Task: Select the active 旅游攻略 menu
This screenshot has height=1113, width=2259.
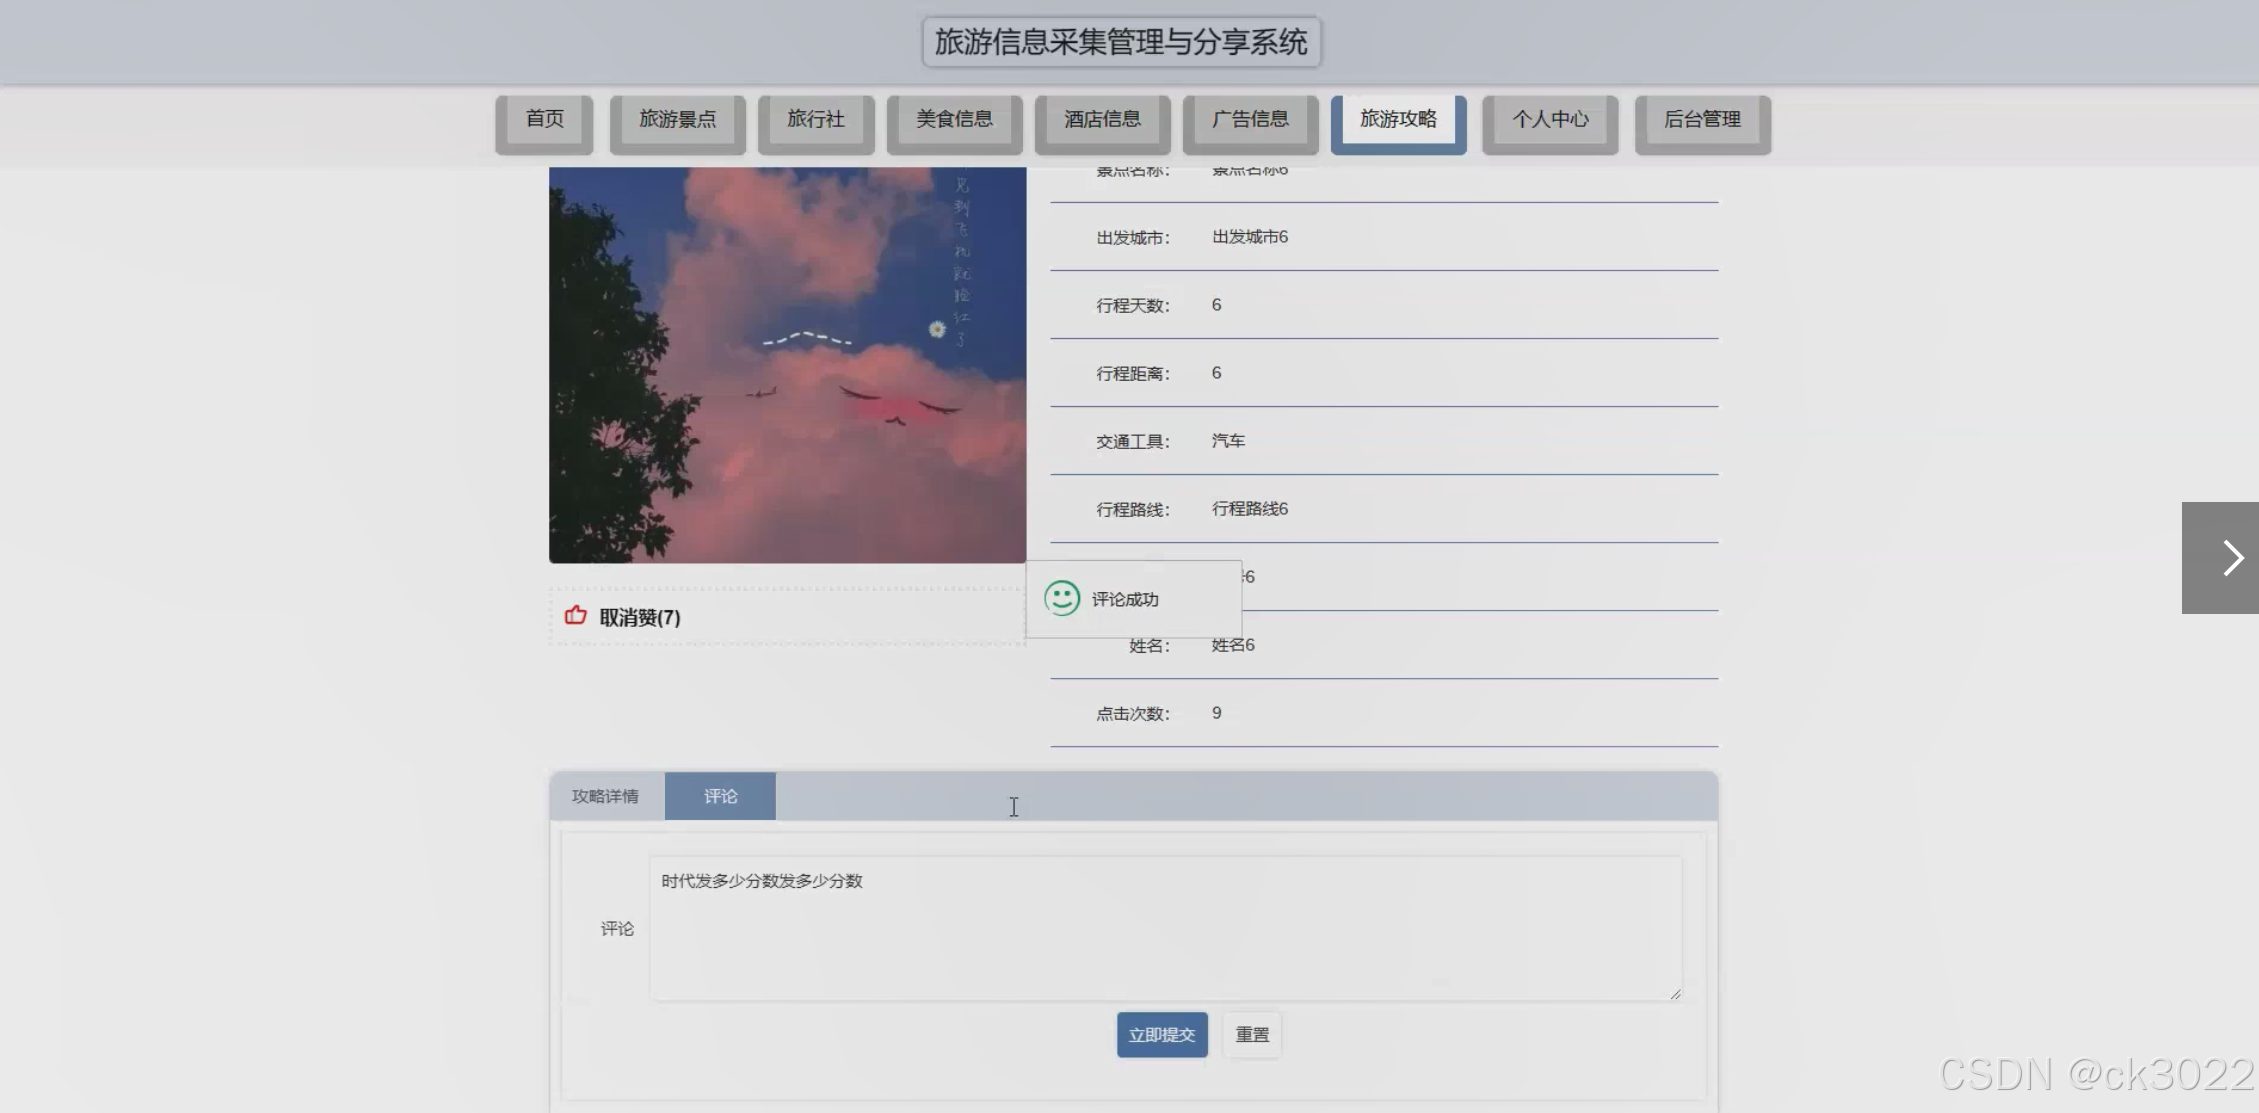Action: pyautogui.click(x=1398, y=120)
